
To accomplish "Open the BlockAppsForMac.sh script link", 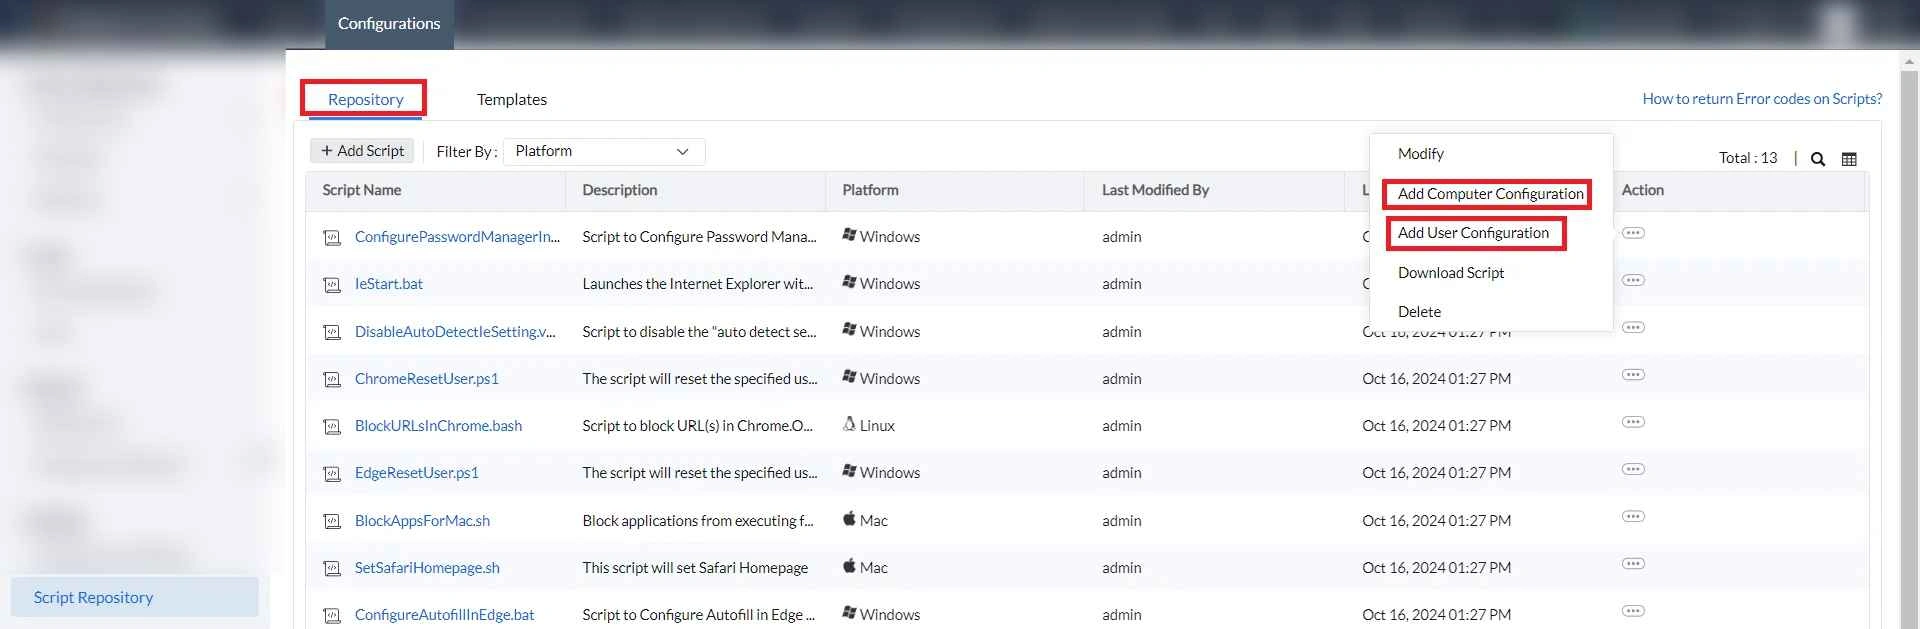I will 422,521.
